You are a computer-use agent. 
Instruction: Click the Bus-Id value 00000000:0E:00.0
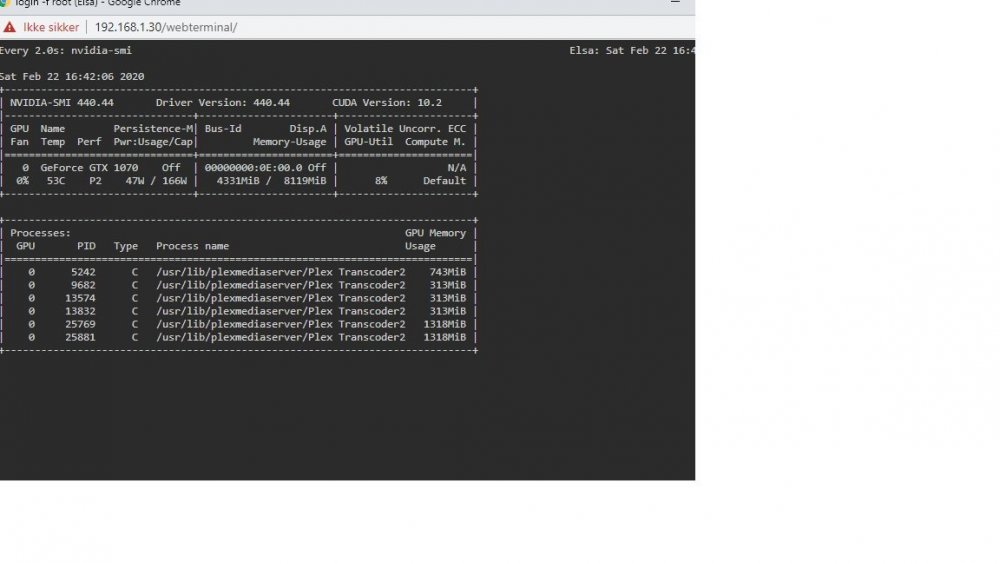(x=253, y=168)
